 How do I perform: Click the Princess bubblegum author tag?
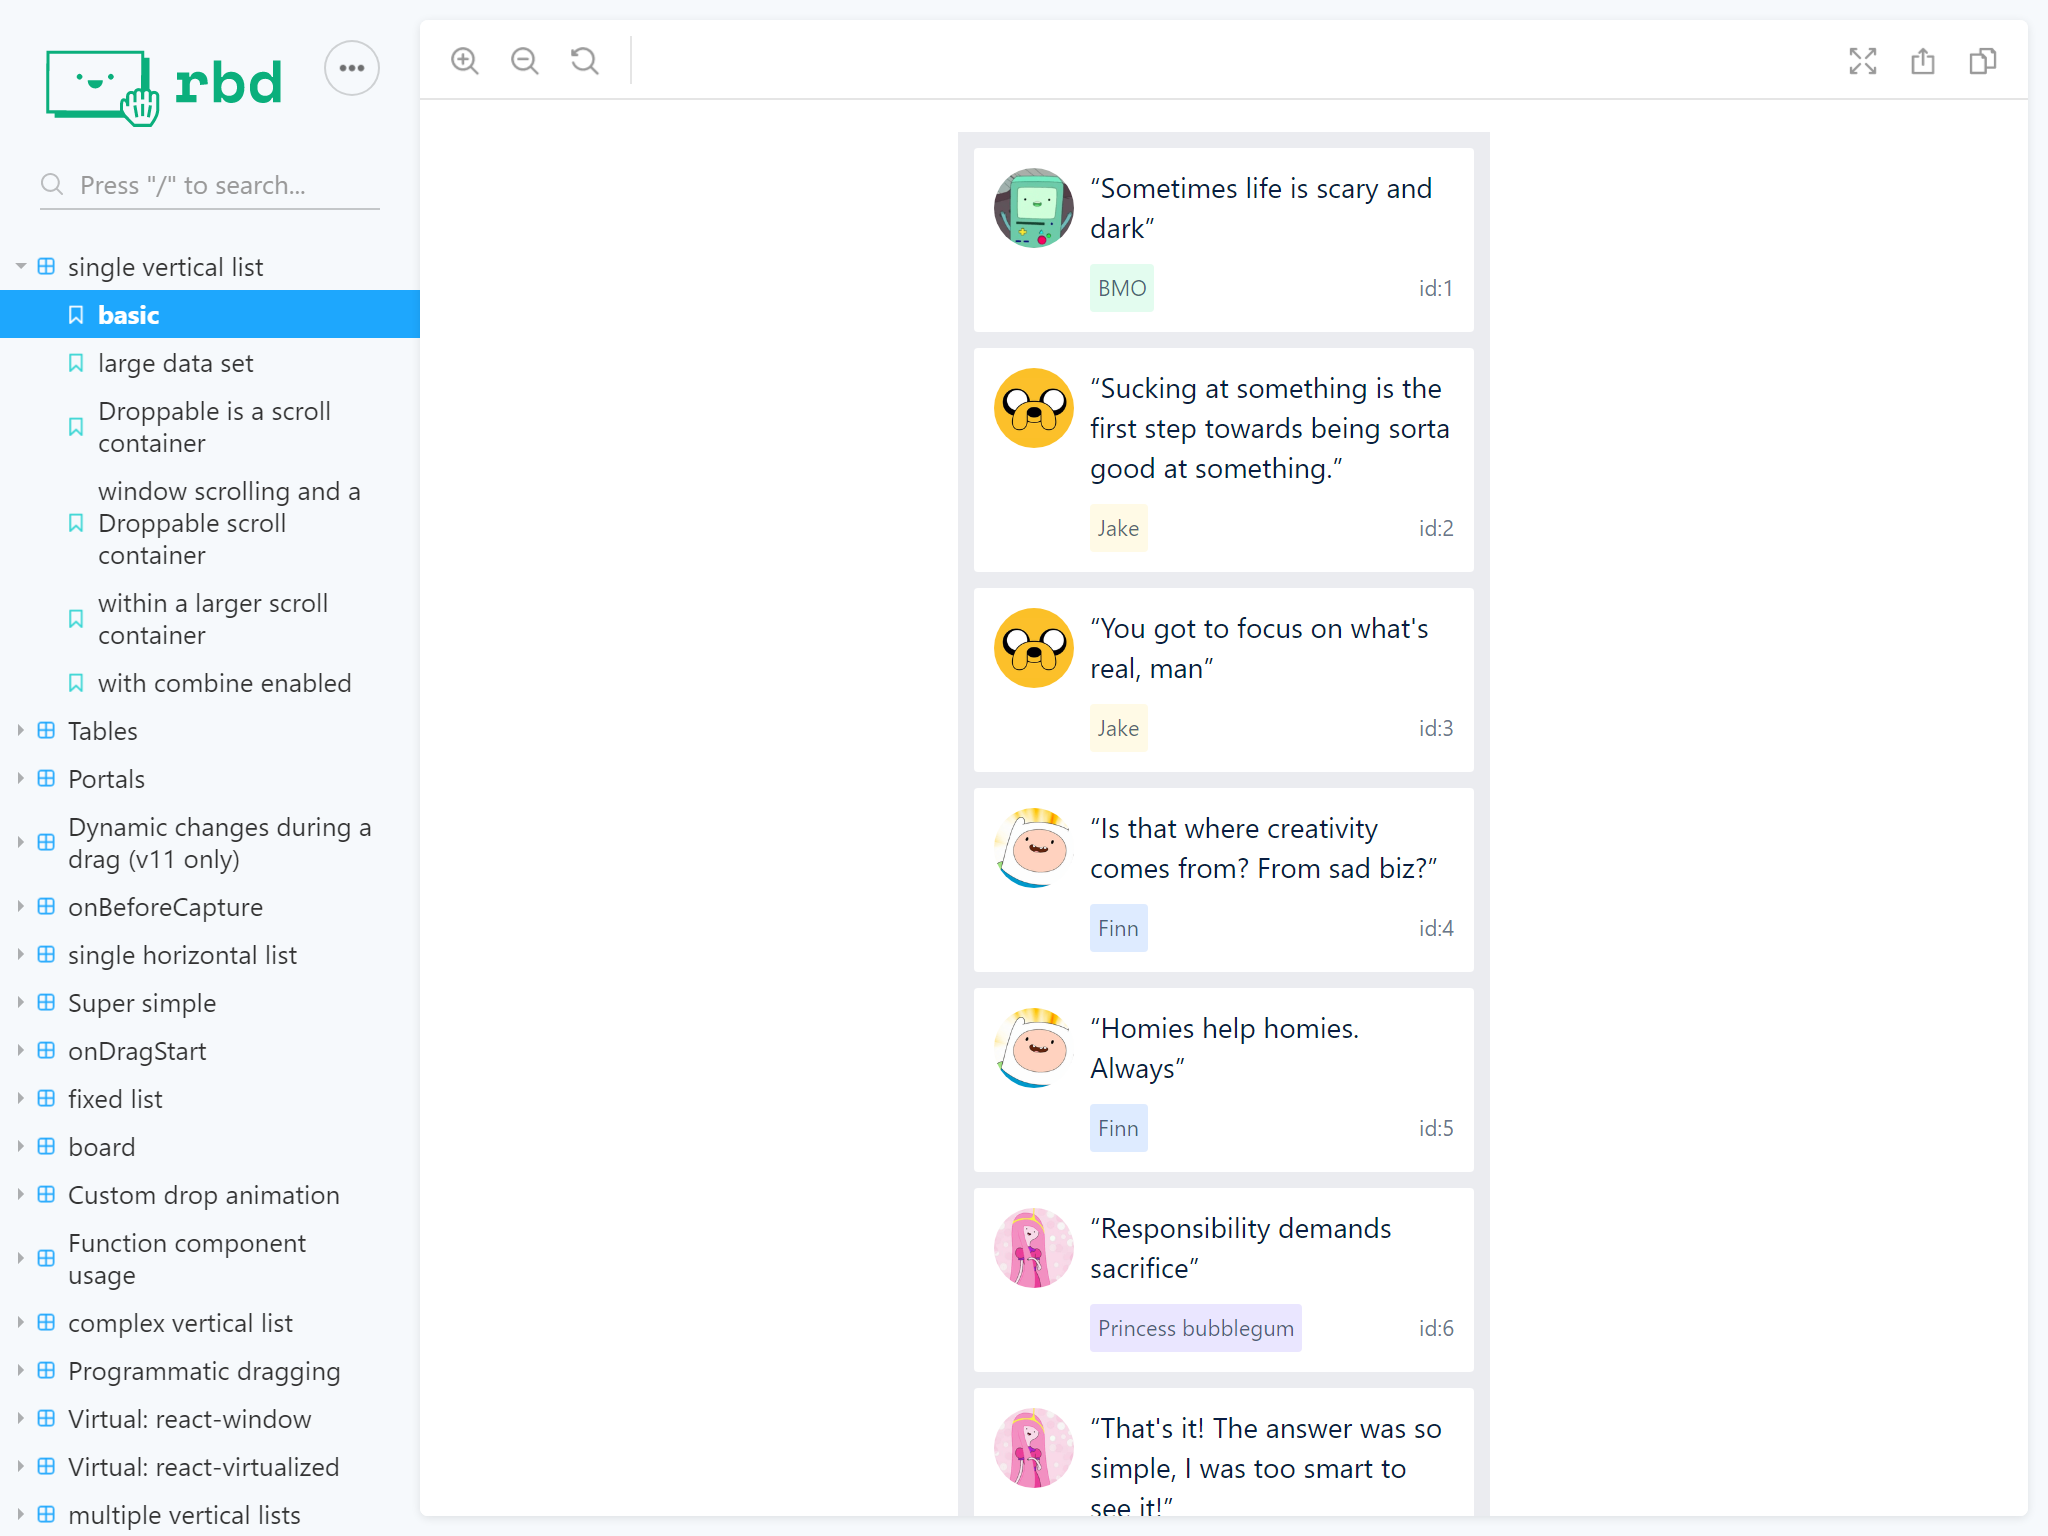(x=1196, y=1328)
